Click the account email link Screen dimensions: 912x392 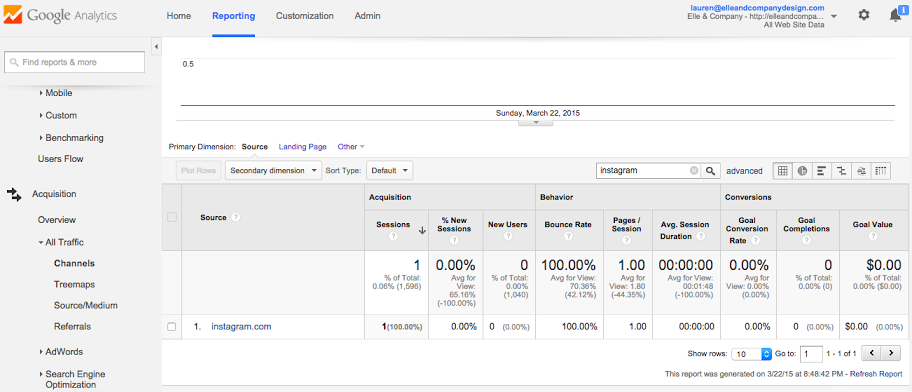(x=757, y=8)
